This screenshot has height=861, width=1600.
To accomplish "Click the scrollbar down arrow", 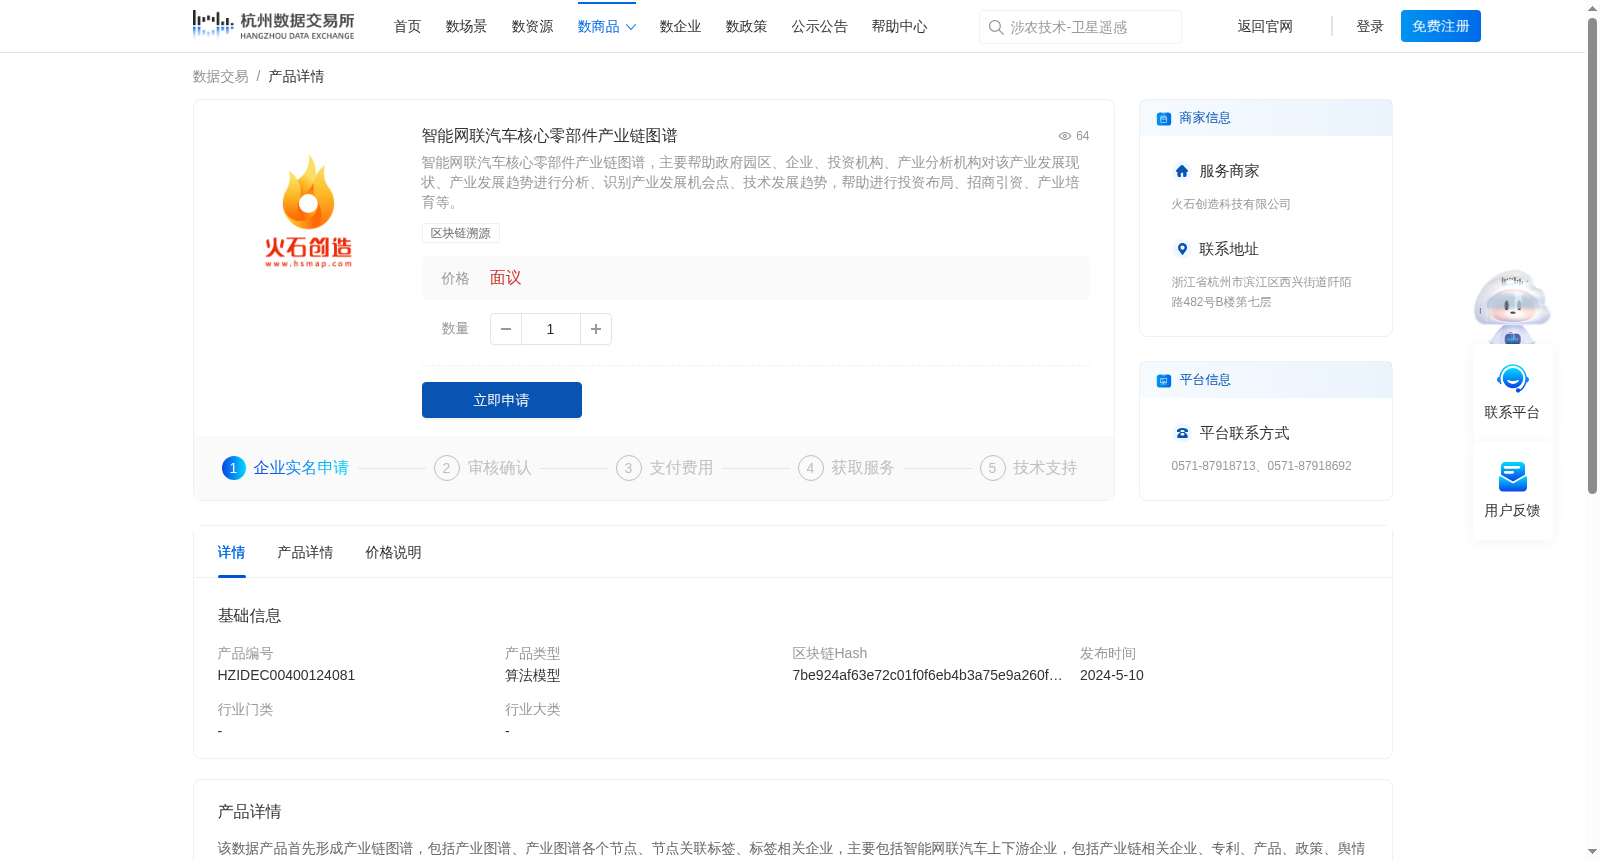I will click(1592, 852).
